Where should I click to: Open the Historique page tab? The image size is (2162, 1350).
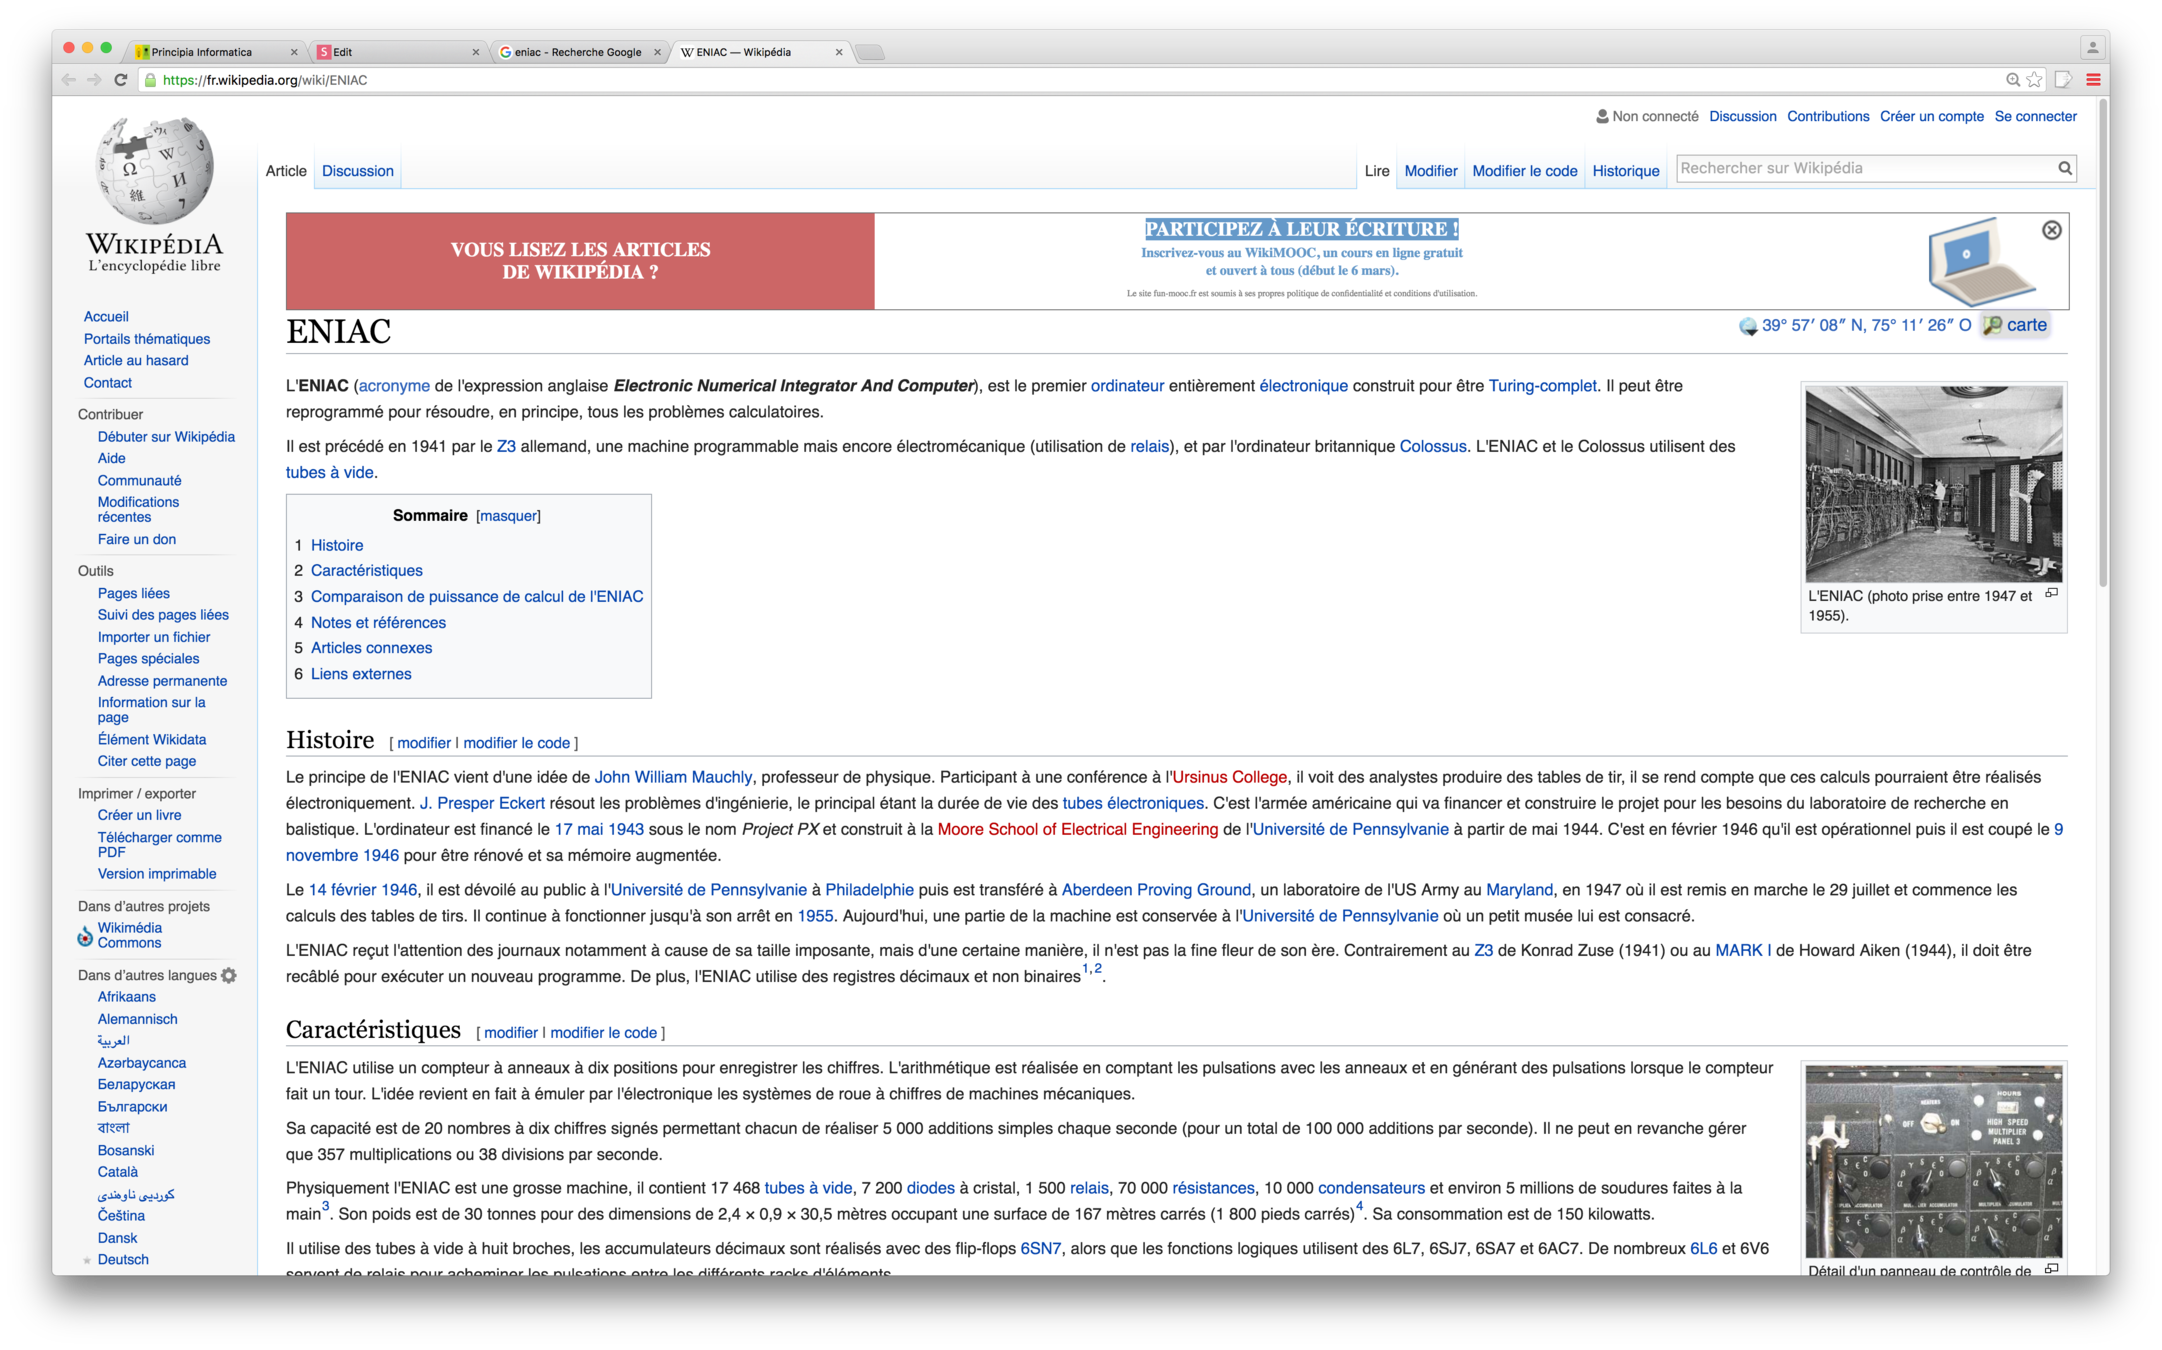pyautogui.click(x=1625, y=171)
